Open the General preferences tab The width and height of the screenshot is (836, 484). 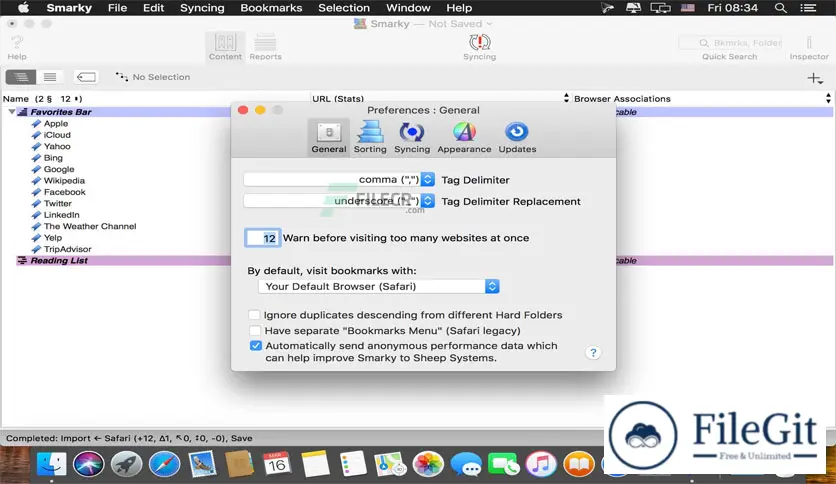tap(329, 138)
